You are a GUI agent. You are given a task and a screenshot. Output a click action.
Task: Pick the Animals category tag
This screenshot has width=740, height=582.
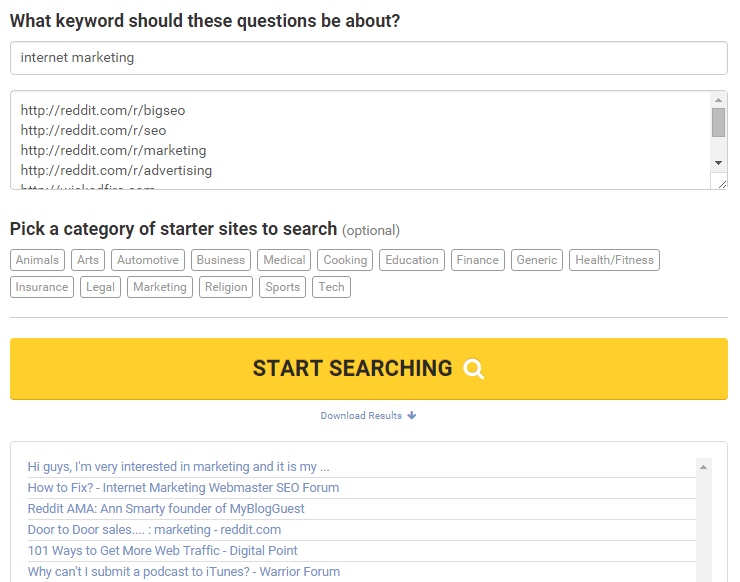click(37, 260)
